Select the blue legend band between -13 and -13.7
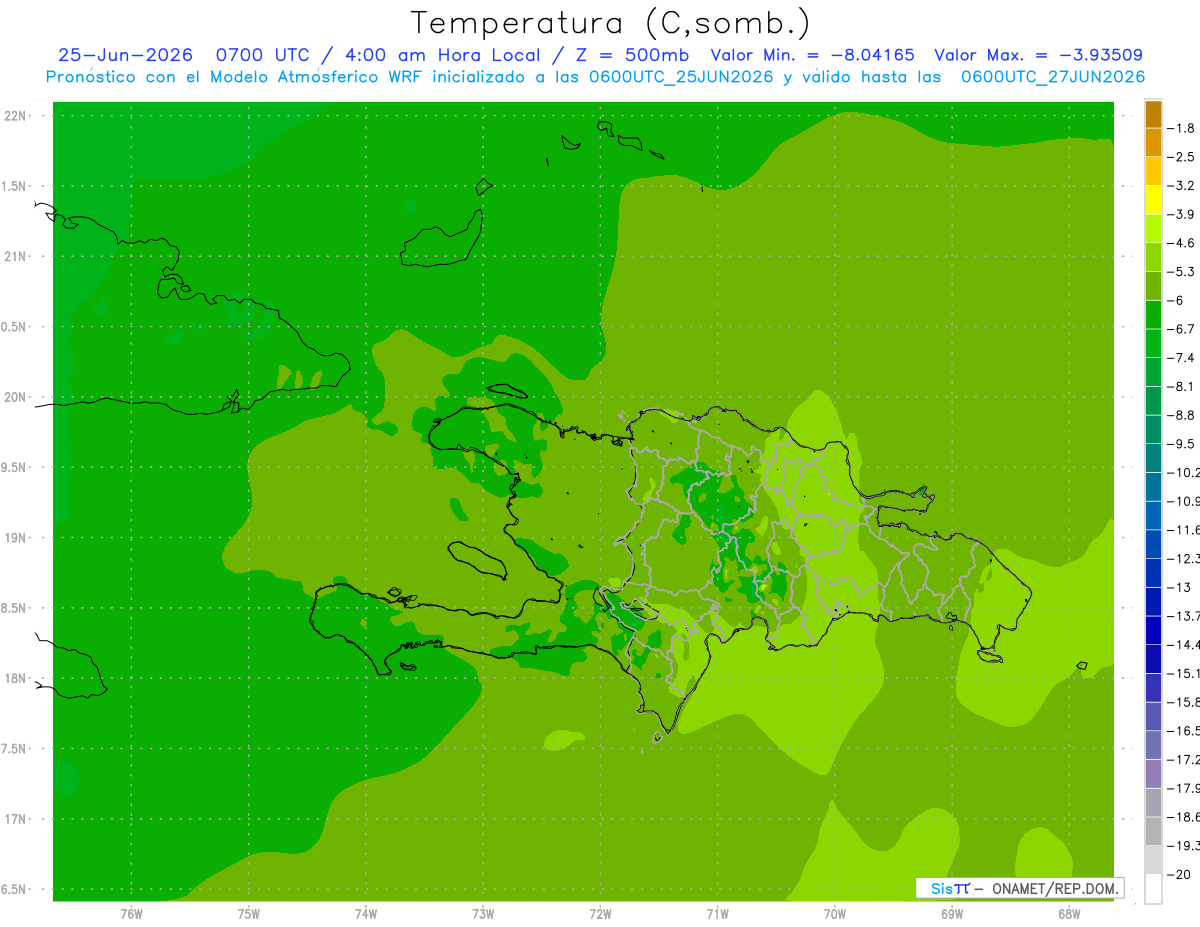 coord(1153,601)
